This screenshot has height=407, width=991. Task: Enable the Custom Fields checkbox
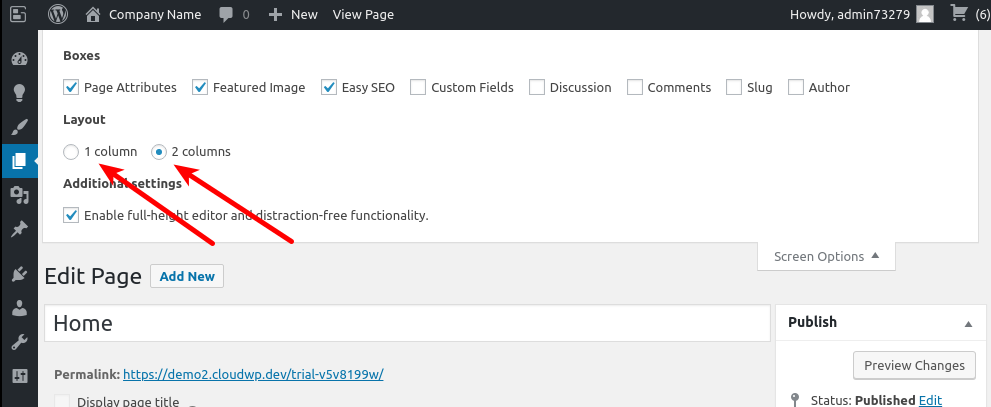click(418, 87)
